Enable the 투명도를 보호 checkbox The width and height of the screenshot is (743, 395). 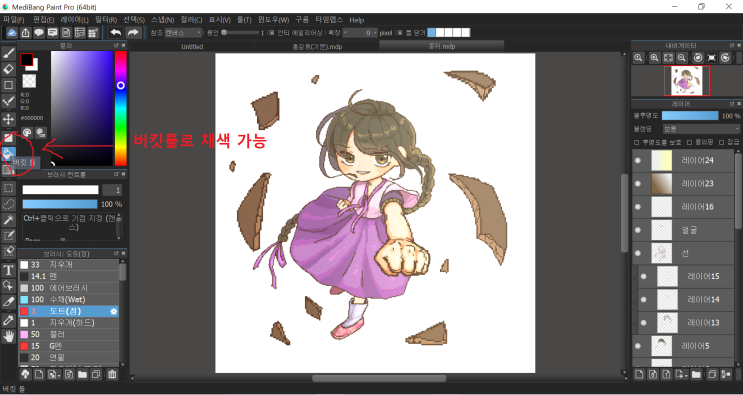636,142
